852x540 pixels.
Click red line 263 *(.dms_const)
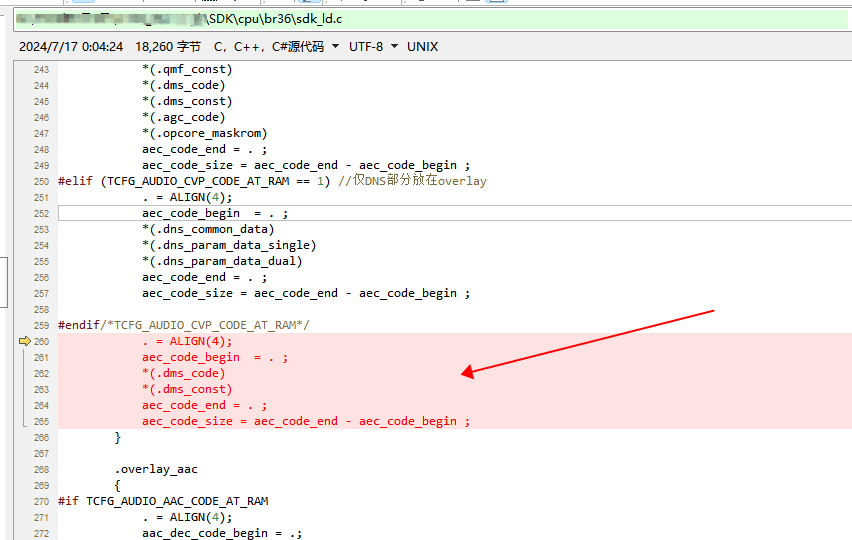187,389
